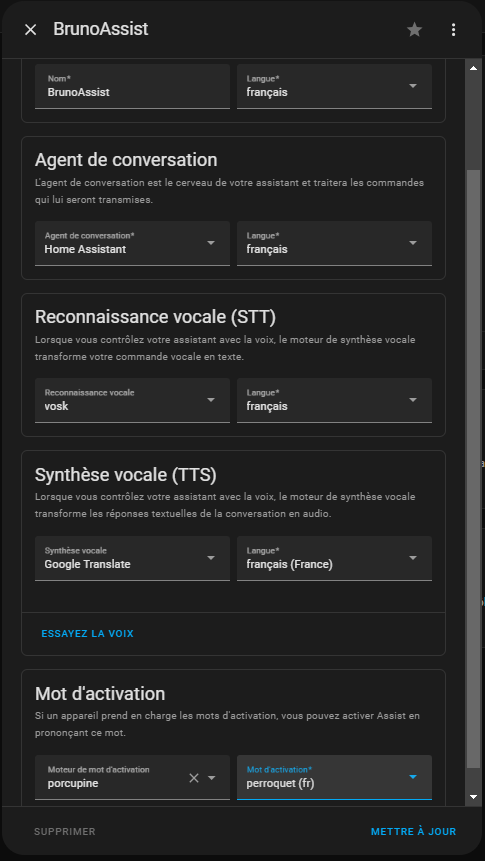Click the vertical scrollbar thumb

473,468
